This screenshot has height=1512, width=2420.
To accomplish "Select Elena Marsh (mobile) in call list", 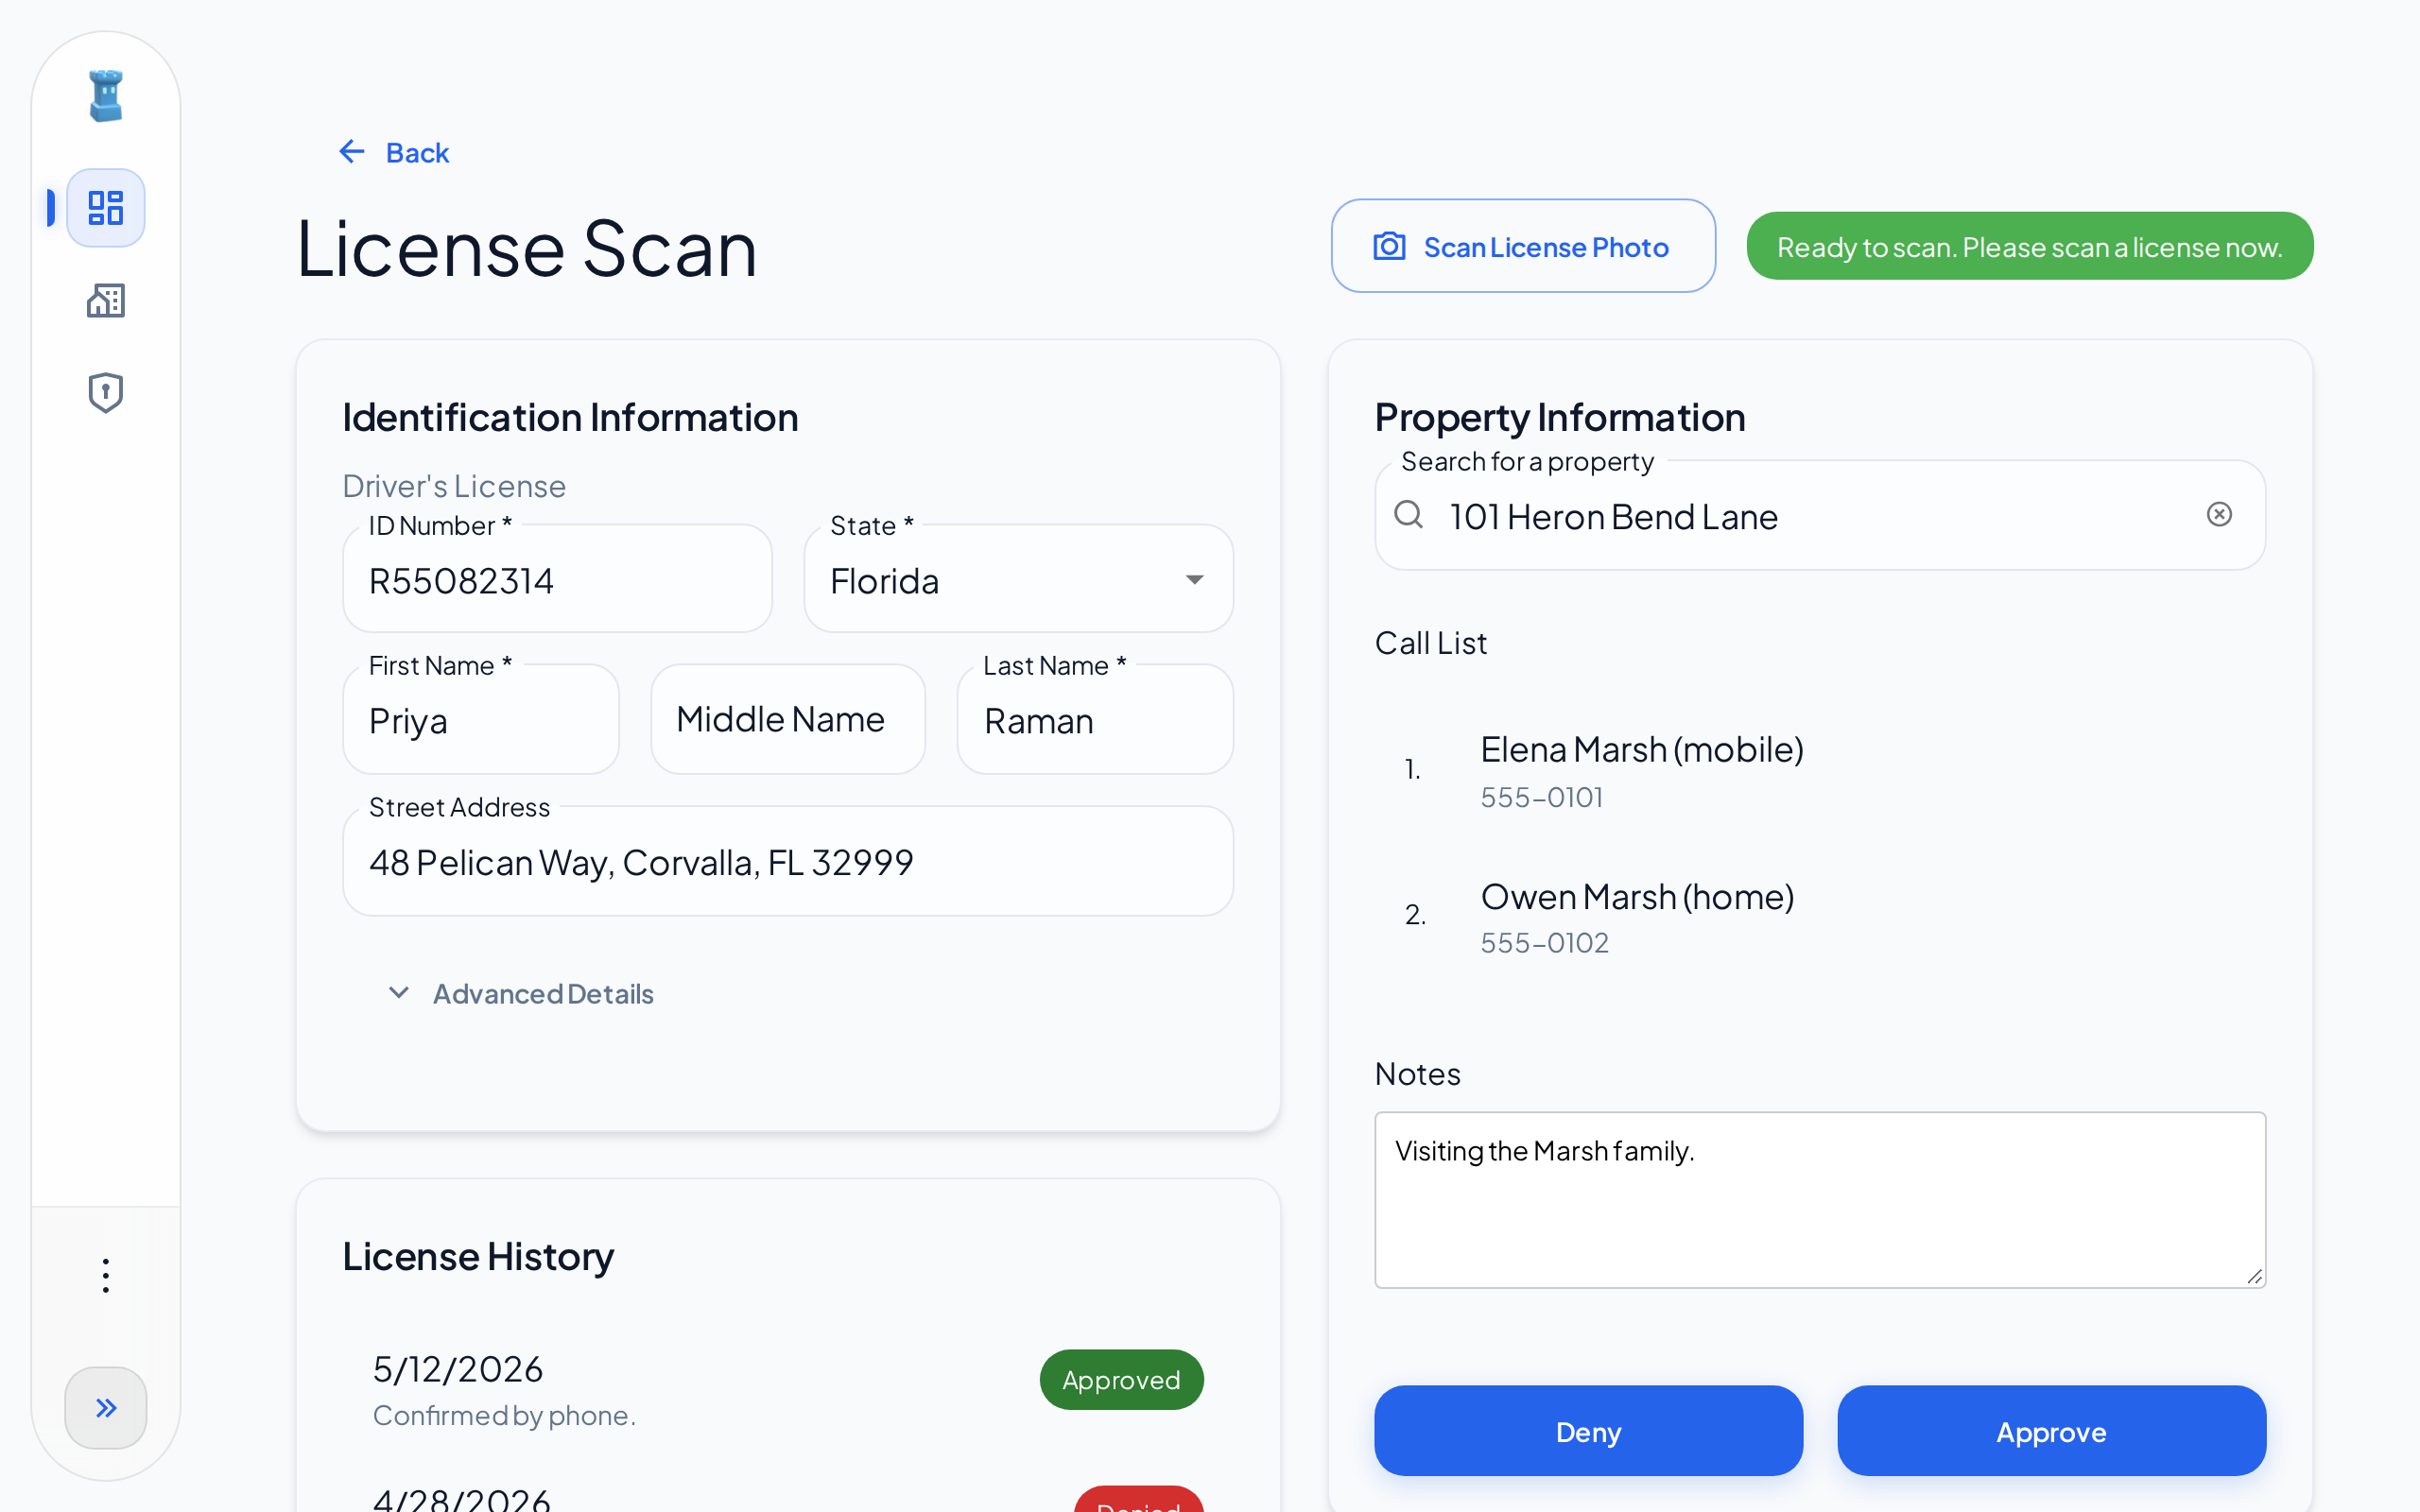I will click(1642, 749).
